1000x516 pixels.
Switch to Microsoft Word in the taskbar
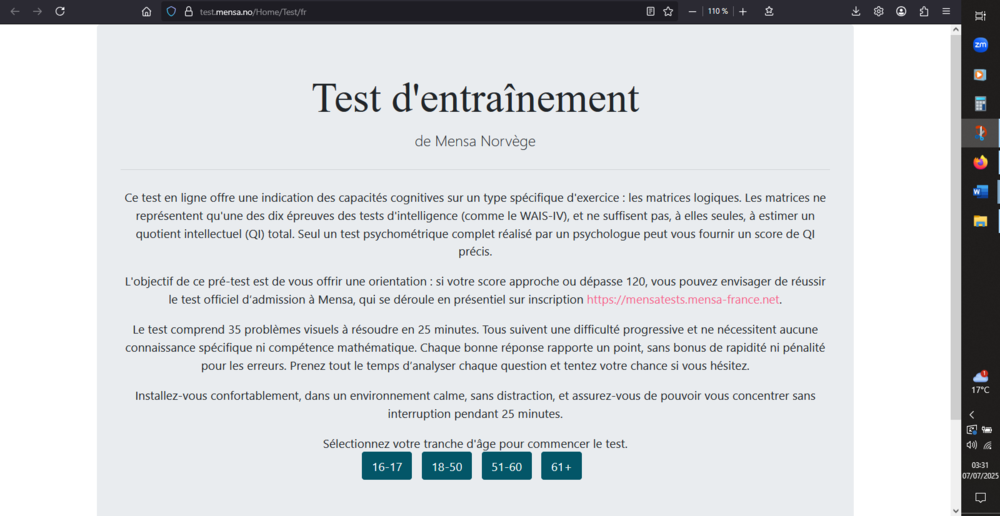point(980,191)
